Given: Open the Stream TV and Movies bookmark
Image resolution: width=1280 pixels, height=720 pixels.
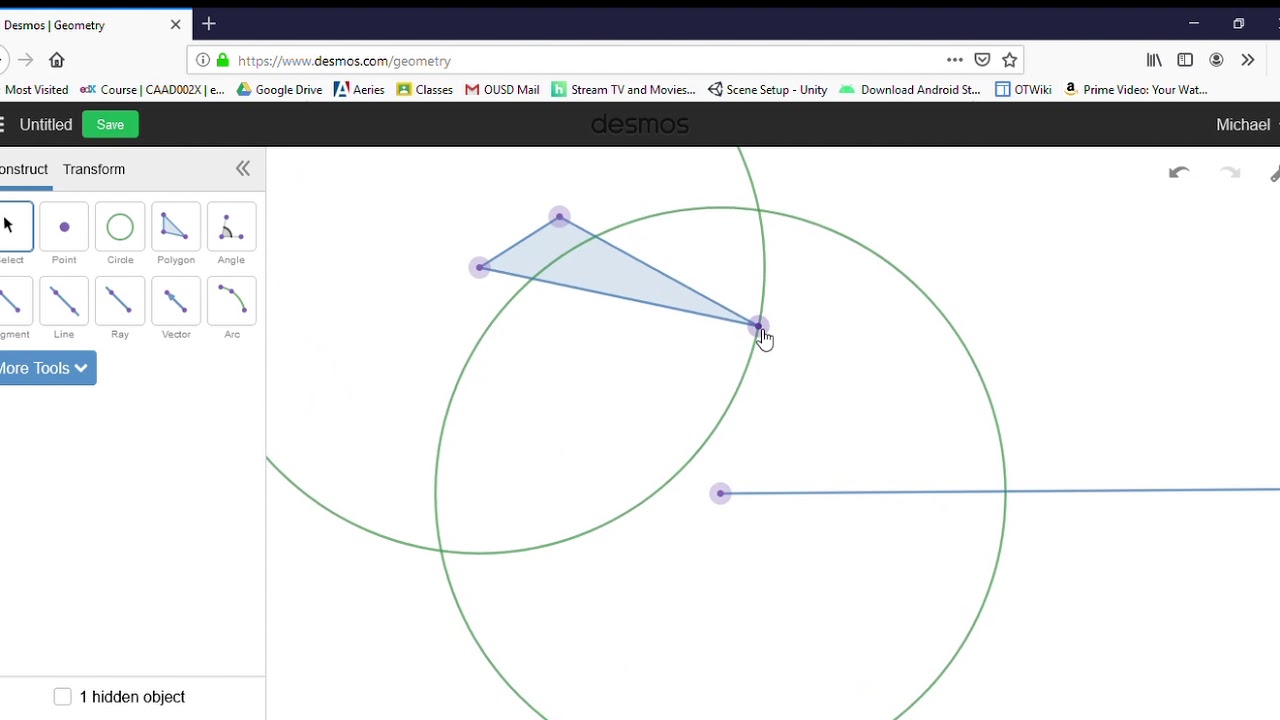Looking at the screenshot, I should pos(624,89).
